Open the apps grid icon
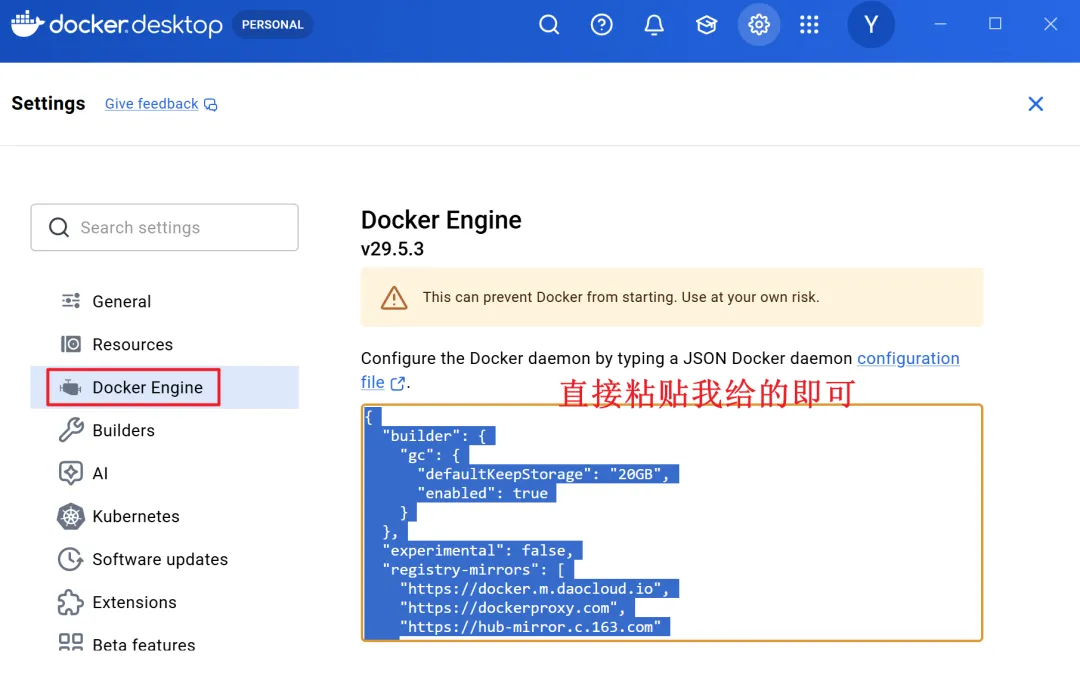 point(809,25)
